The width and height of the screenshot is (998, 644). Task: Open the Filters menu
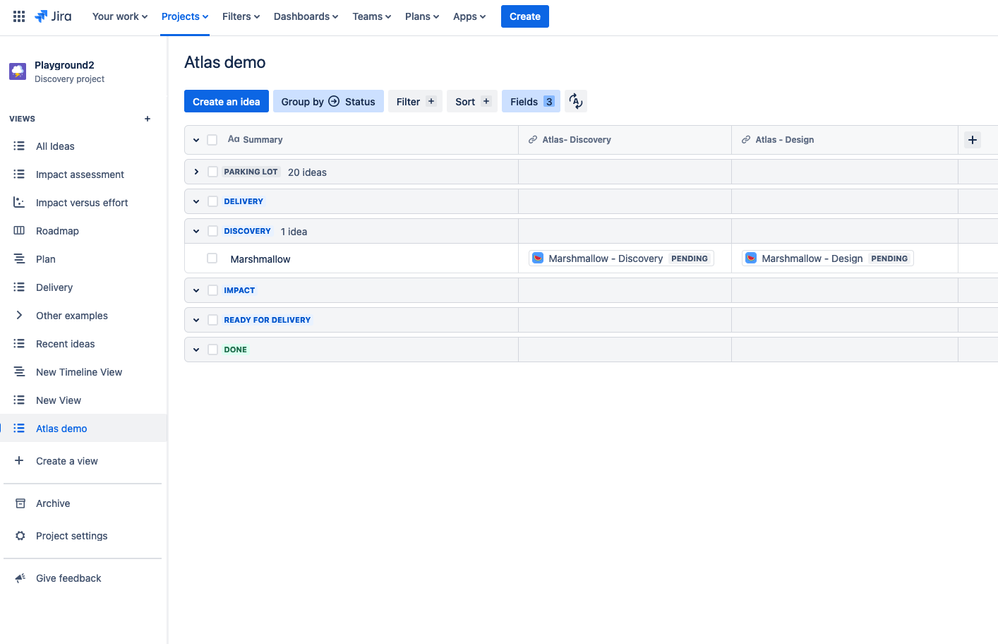[x=241, y=17]
